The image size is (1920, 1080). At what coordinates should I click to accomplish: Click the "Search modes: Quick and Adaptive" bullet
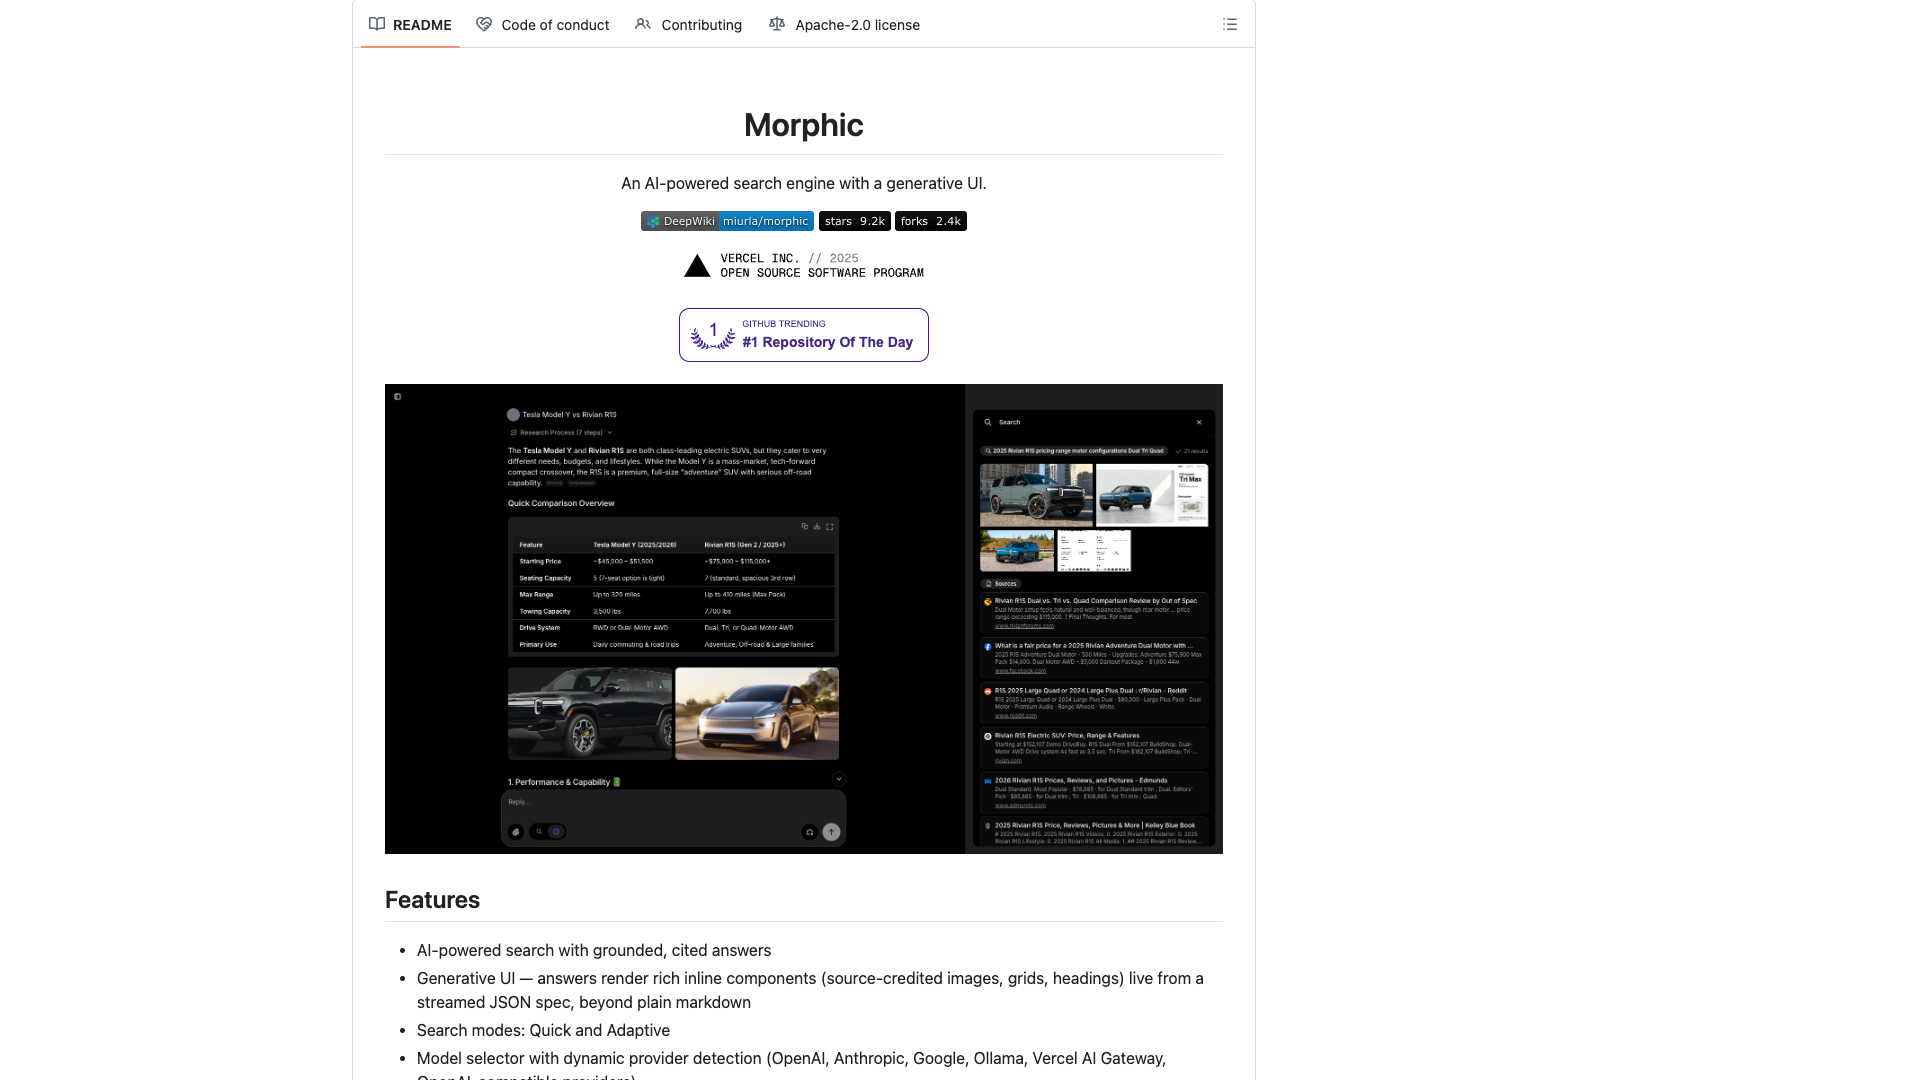tap(543, 1030)
